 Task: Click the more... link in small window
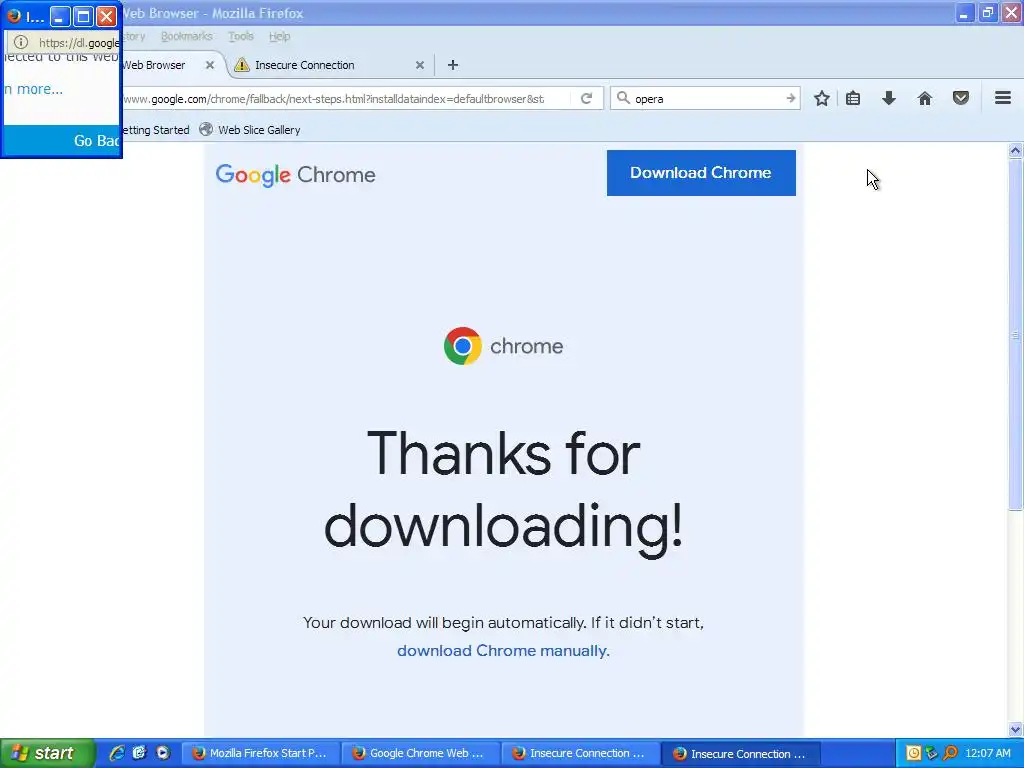(x=35, y=89)
